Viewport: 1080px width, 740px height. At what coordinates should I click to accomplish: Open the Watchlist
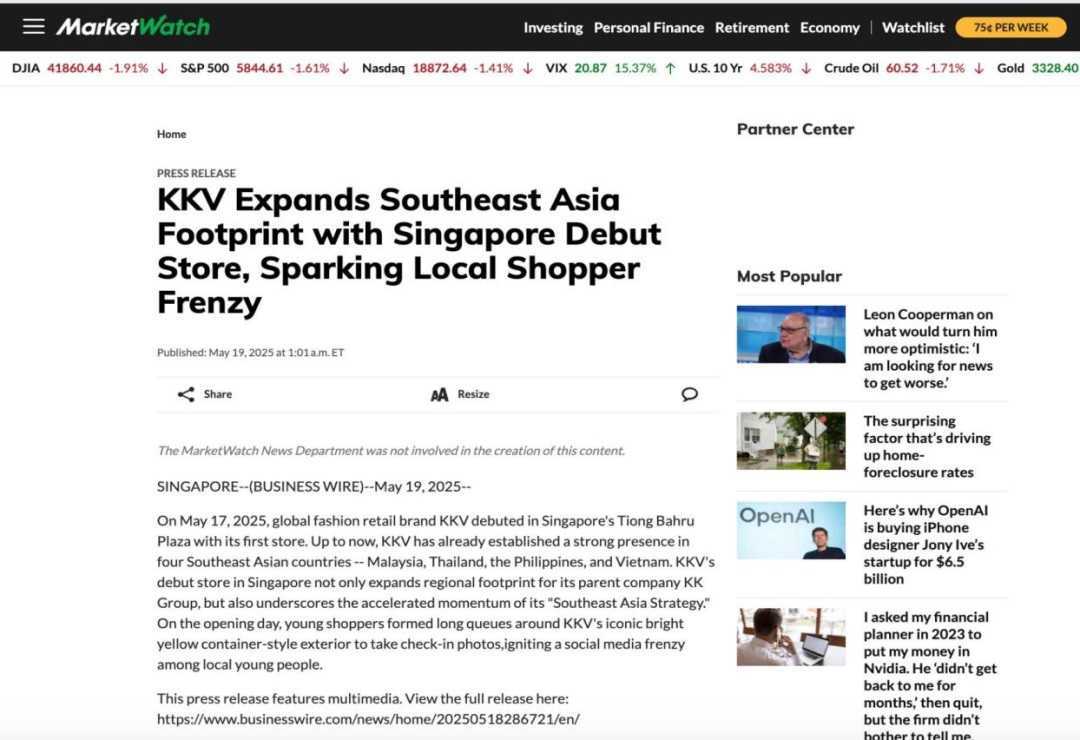click(912, 28)
